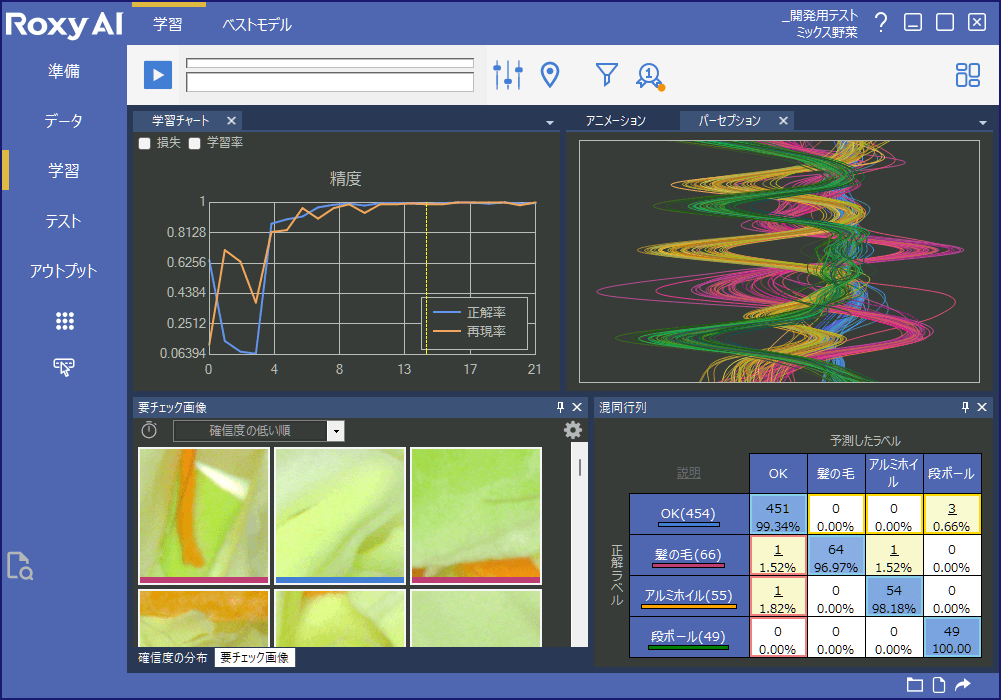The width and height of the screenshot is (1001, 700).
Task: Open the panel layout icon
Action: (x=967, y=75)
